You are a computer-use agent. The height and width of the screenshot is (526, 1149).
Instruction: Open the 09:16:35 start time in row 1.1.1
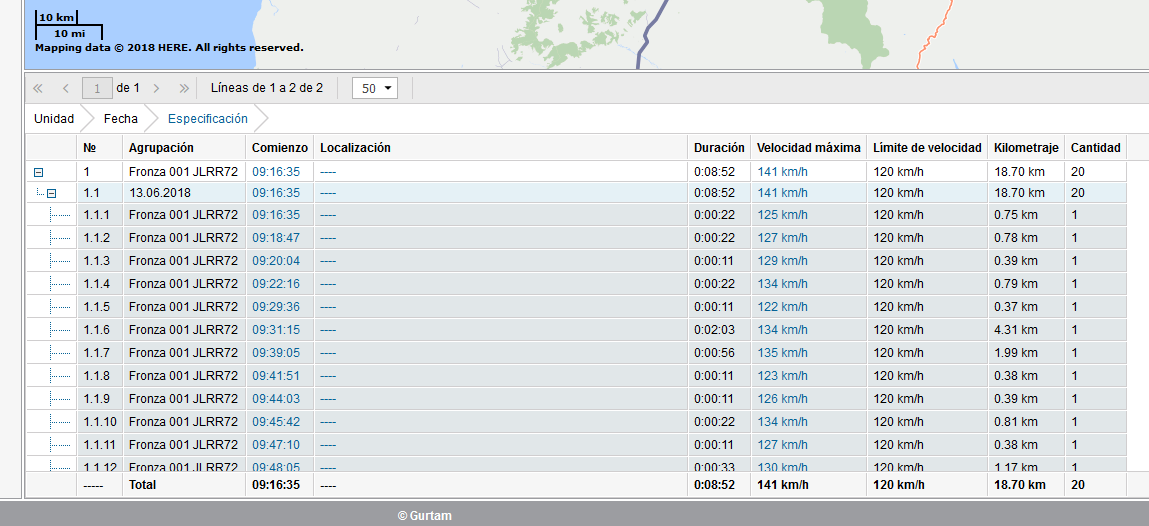pyautogui.click(x=275, y=215)
